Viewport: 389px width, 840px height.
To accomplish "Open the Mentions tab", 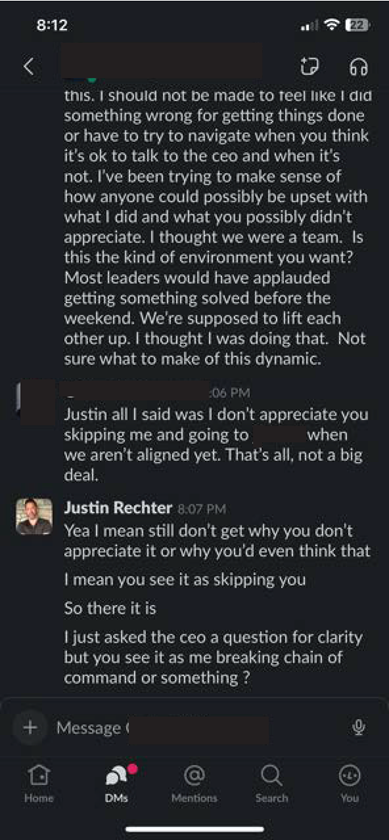I will pos(194,783).
